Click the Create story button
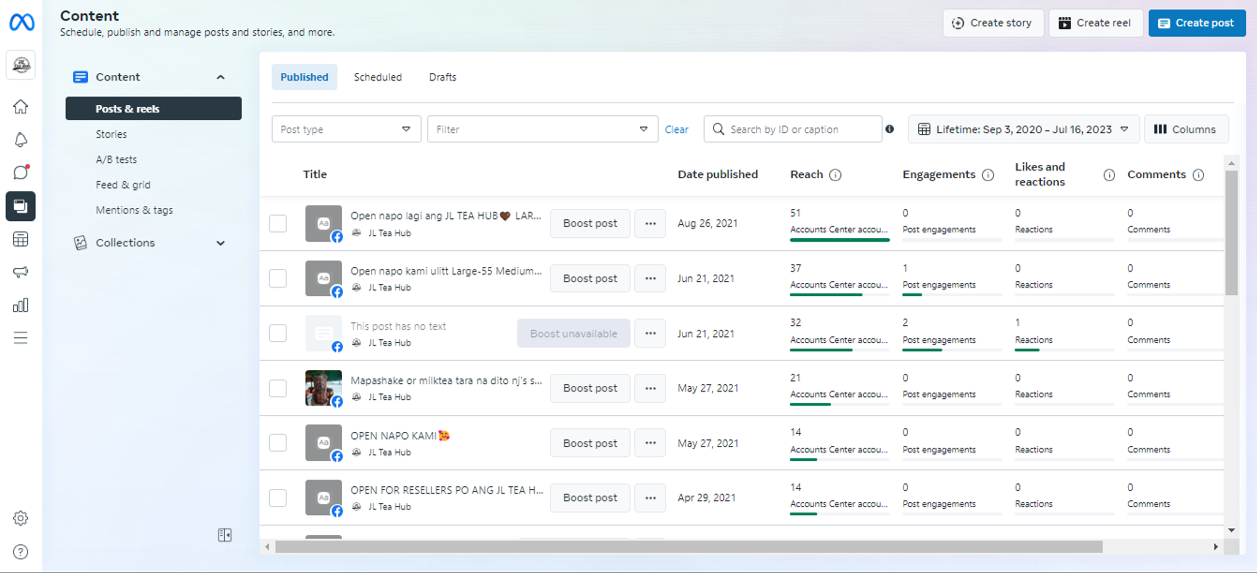The height and width of the screenshot is (573, 1257). point(994,23)
